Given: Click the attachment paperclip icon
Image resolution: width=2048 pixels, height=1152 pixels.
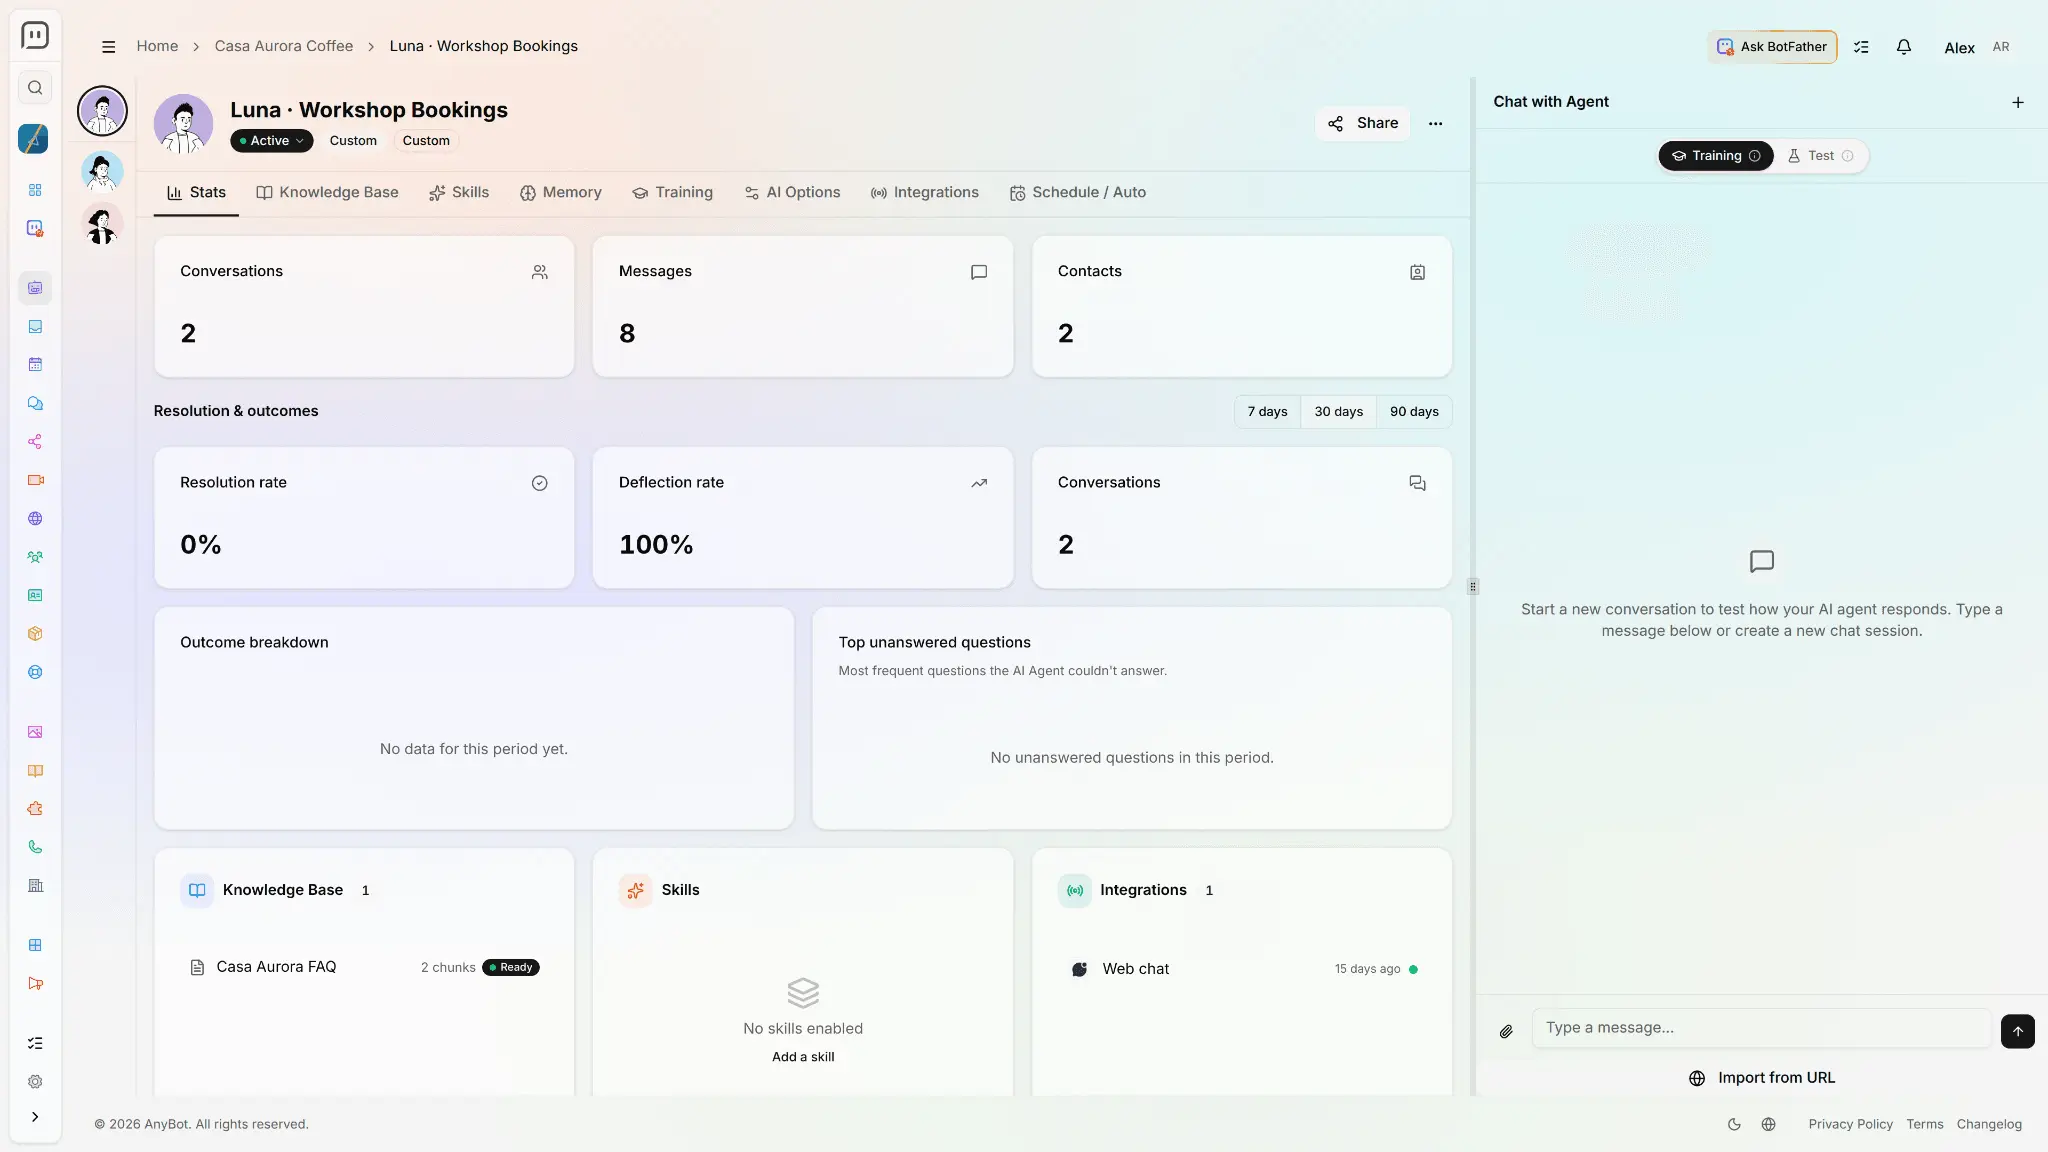Looking at the screenshot, I should (1506, 1031).
